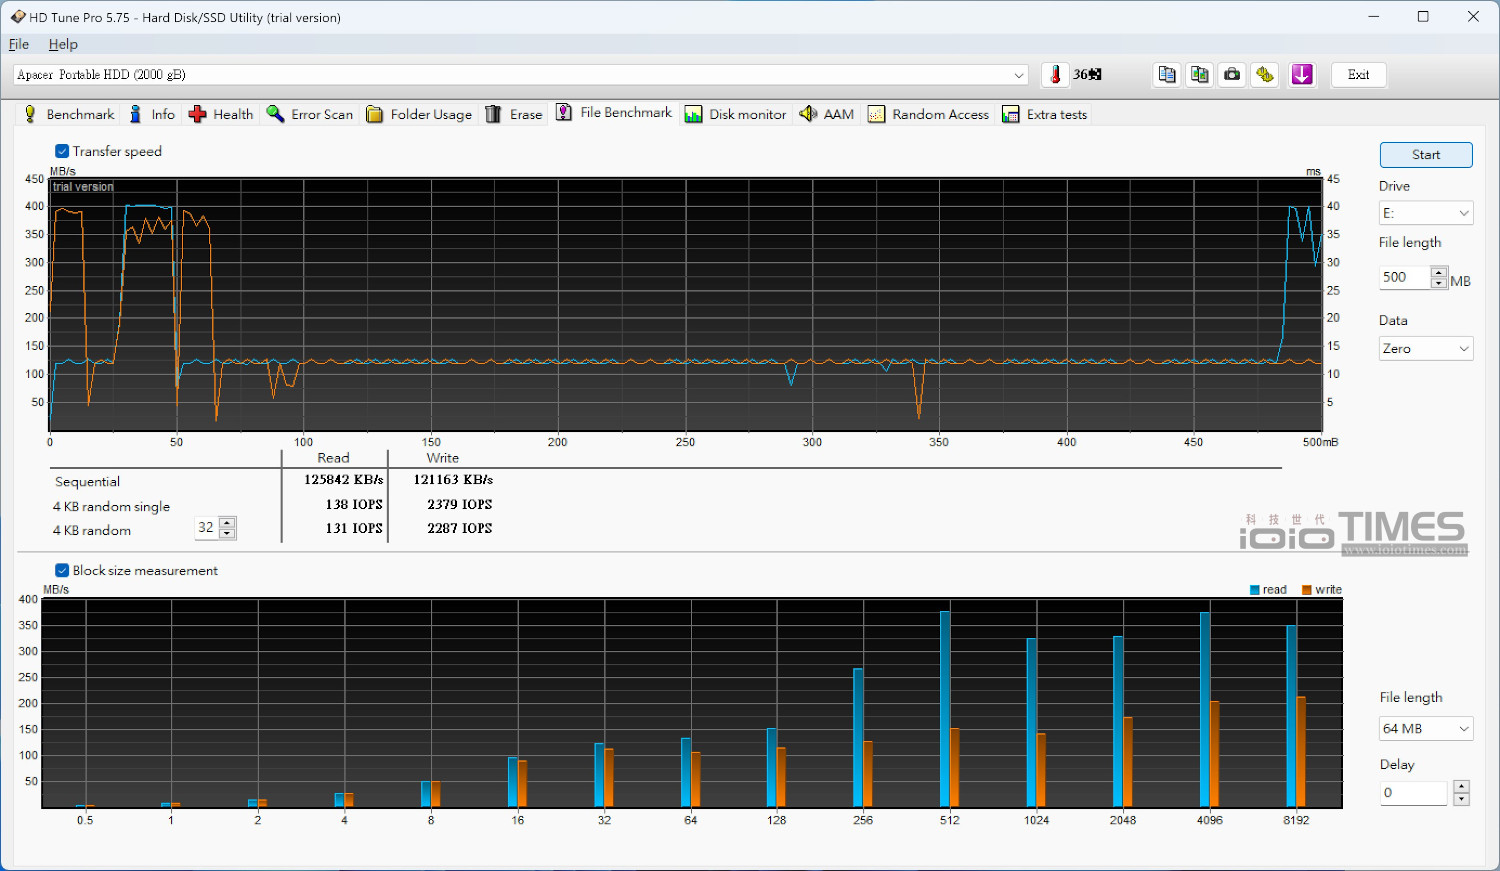
Task: Click the red cross Health tab icon
Action: tap(198, 114)
